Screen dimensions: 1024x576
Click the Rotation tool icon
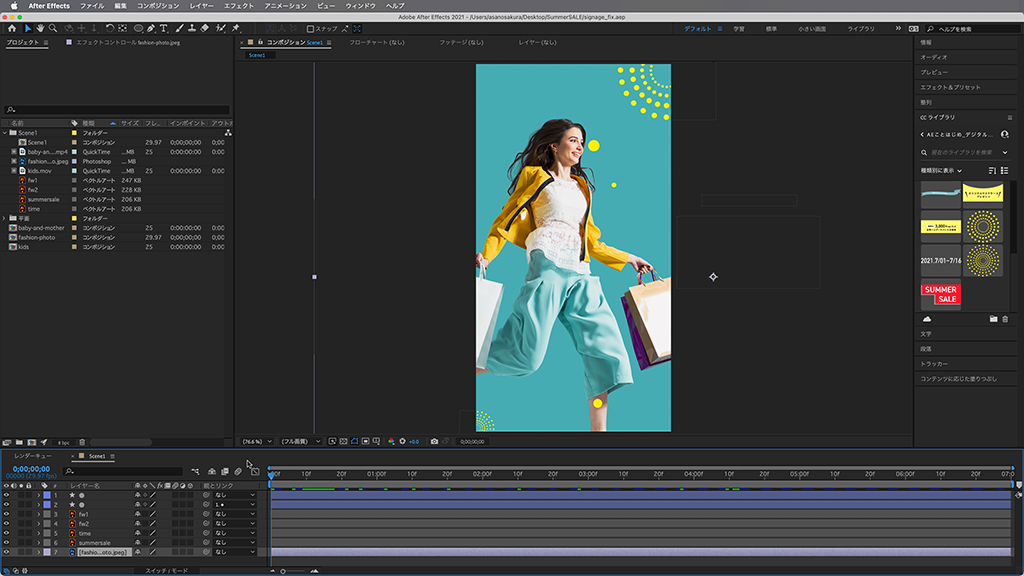pos(109,29)
